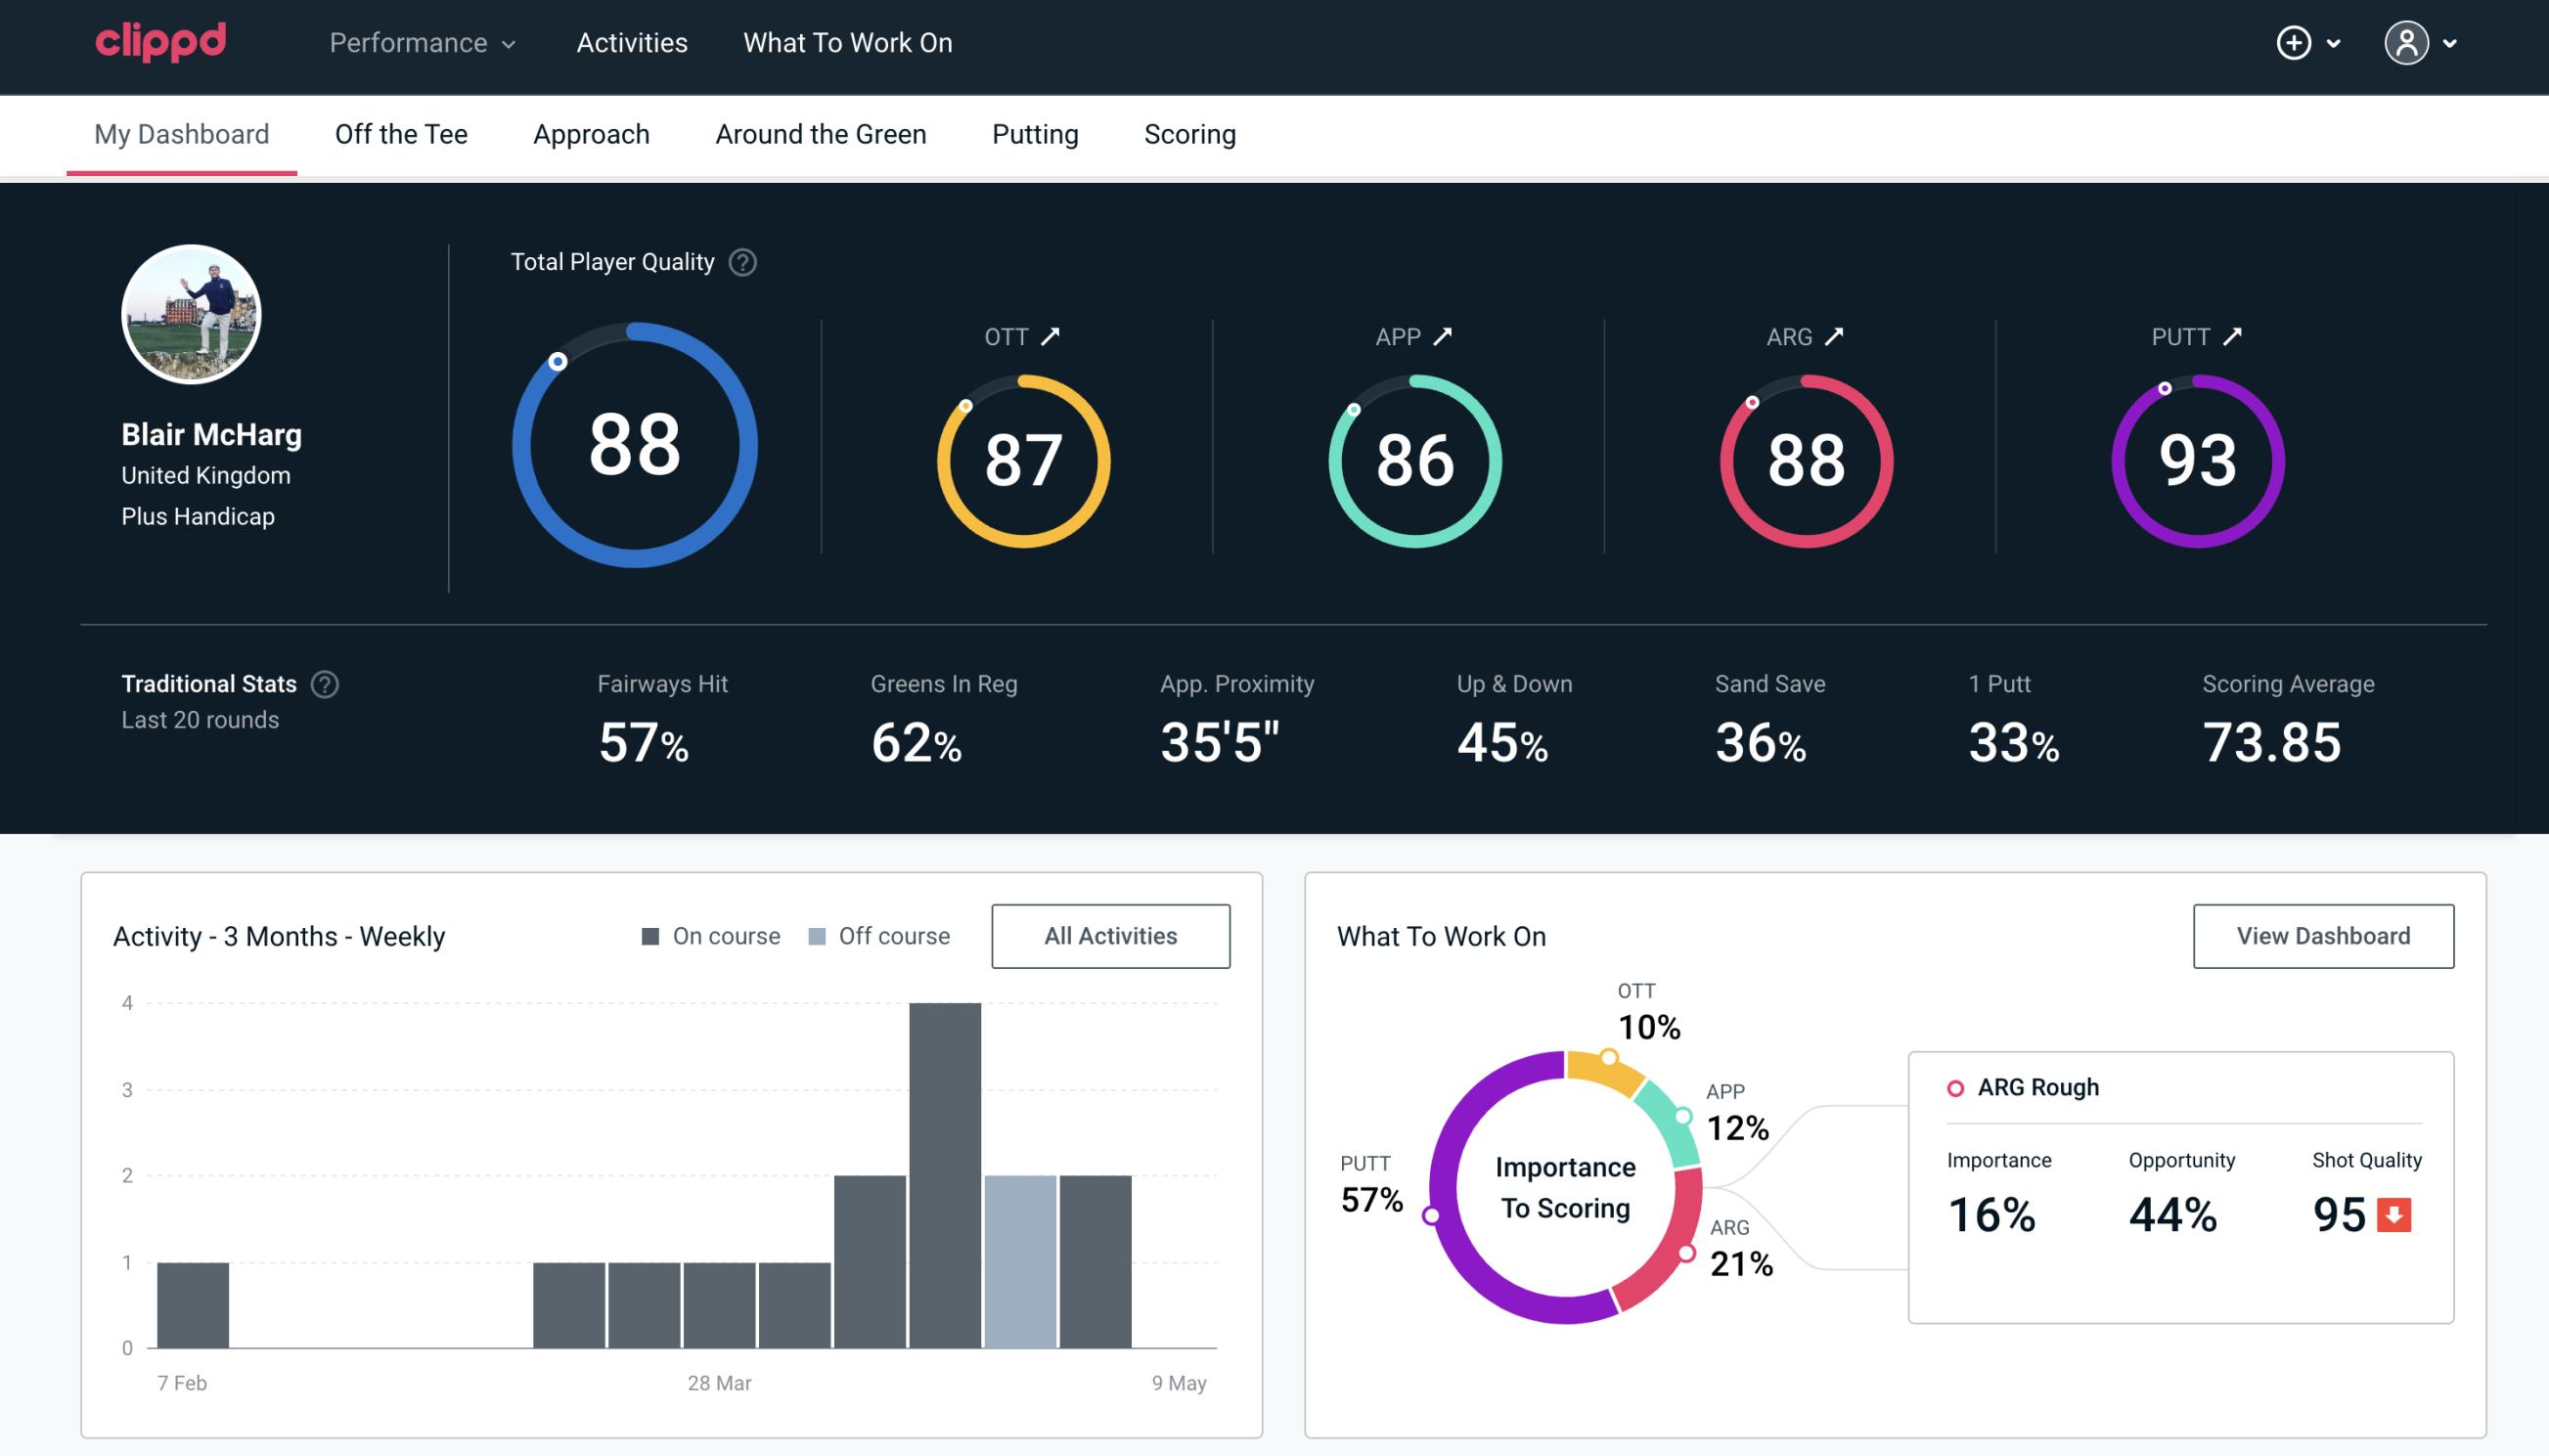The height and width of the screenshot is (1456, 2549).
Task: Click the add activity plus icon
Action: pos(2295,44)
